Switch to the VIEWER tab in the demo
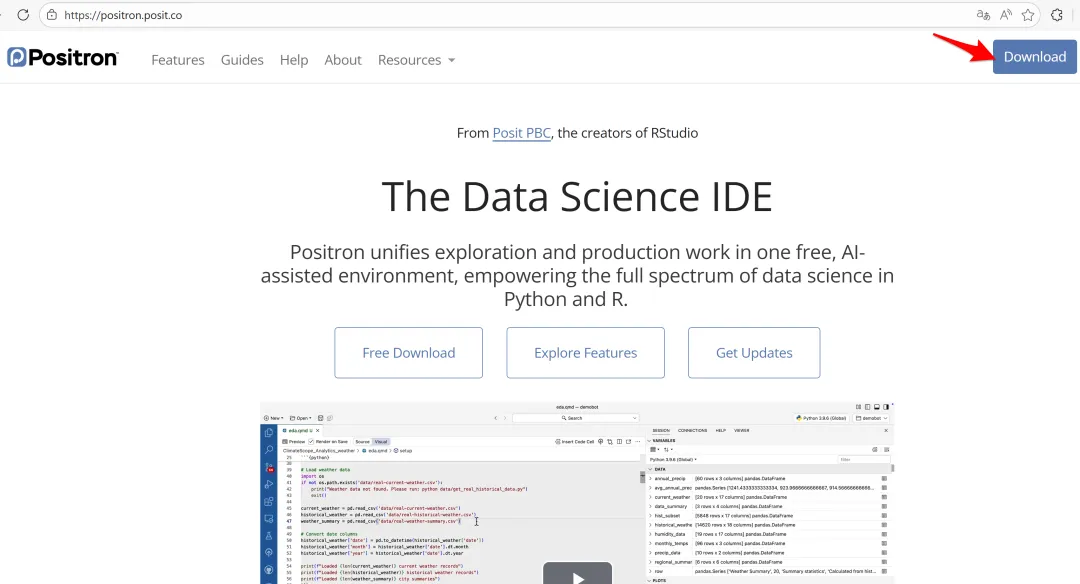This screenshot has height=584, width=1080. point(742,430)
